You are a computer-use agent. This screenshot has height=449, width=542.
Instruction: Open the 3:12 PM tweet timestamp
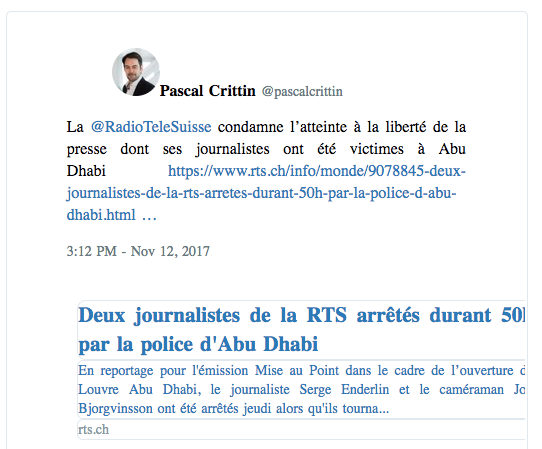[x=92, y=251]
